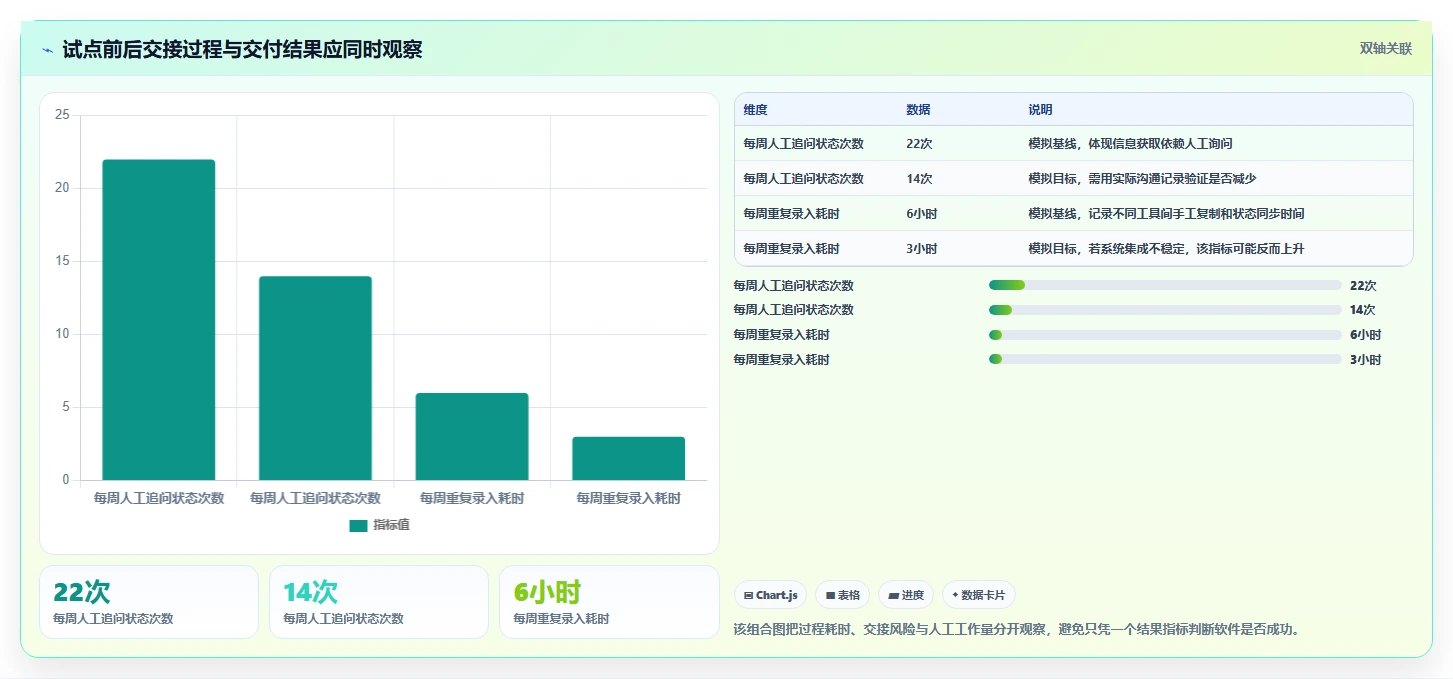Click the green legend swatch for 指标值
Viewport: 1453px width, 679px height.
click(x=358, y=526)
